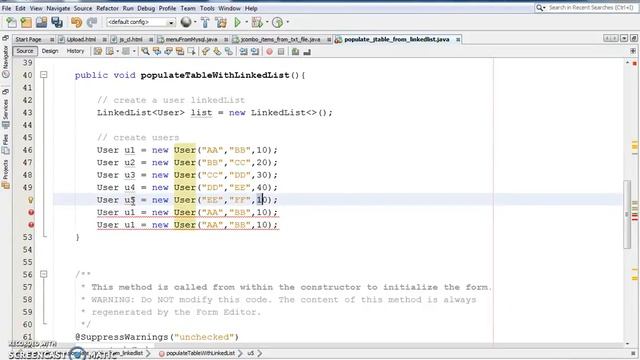Open the Window menu
Screen dimensions: 640x360
229,8
